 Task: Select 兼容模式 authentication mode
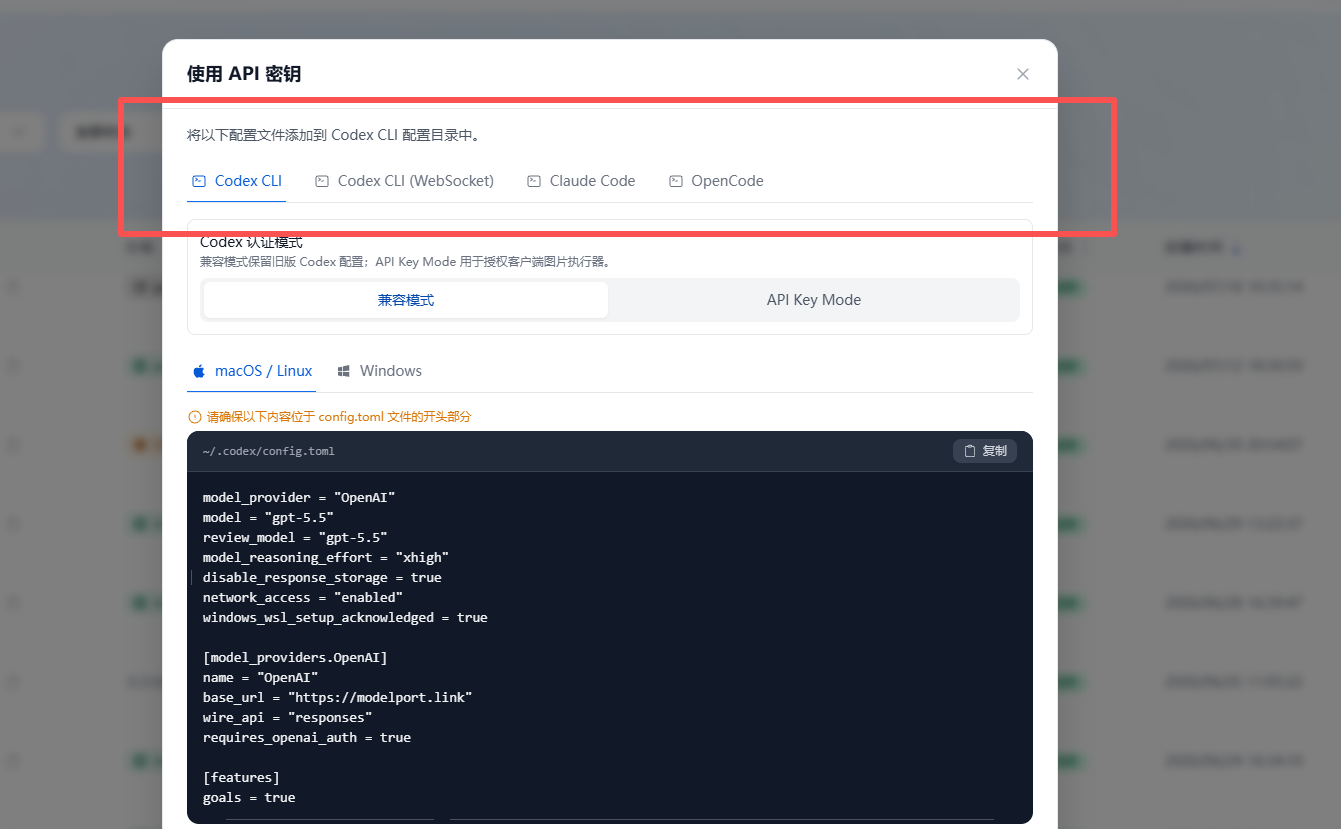(406, 300)
